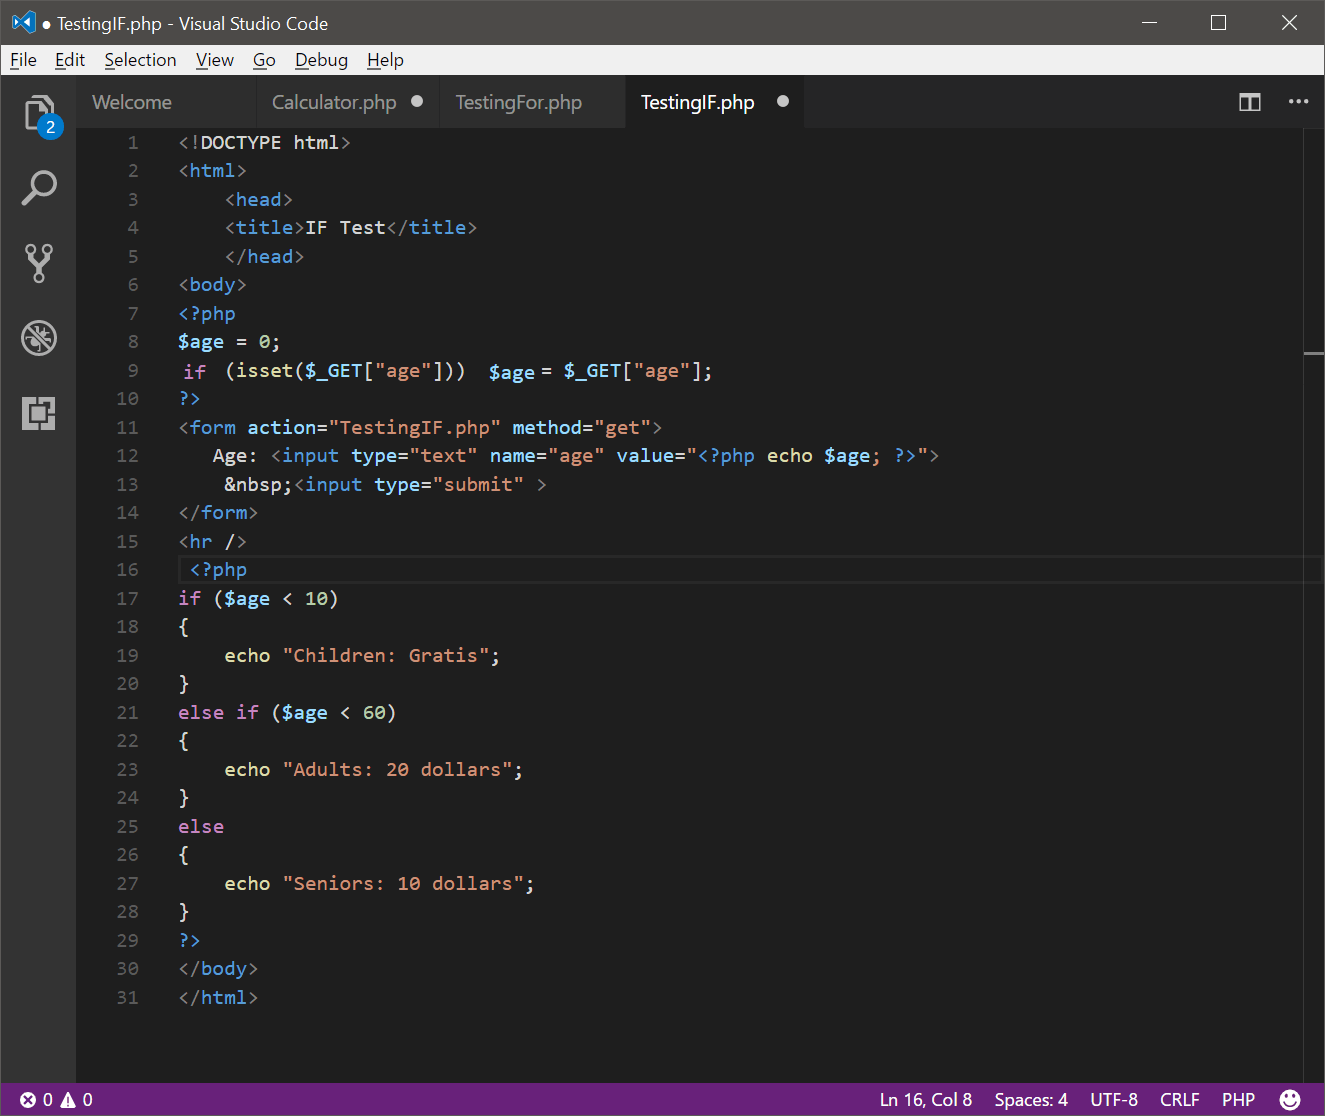Image resolution: width=1325 pixels, height=1116 pixels.
Task: Click line number 21 in the gutter
Action: [x=128, y=712]
